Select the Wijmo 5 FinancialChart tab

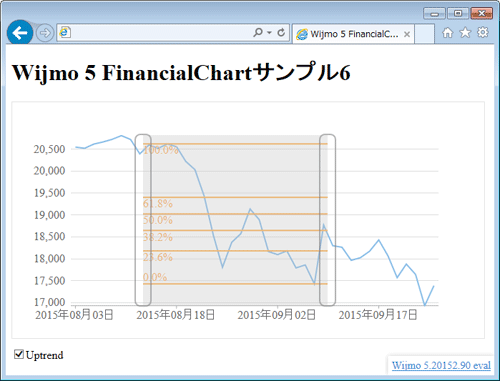[353, 34]
